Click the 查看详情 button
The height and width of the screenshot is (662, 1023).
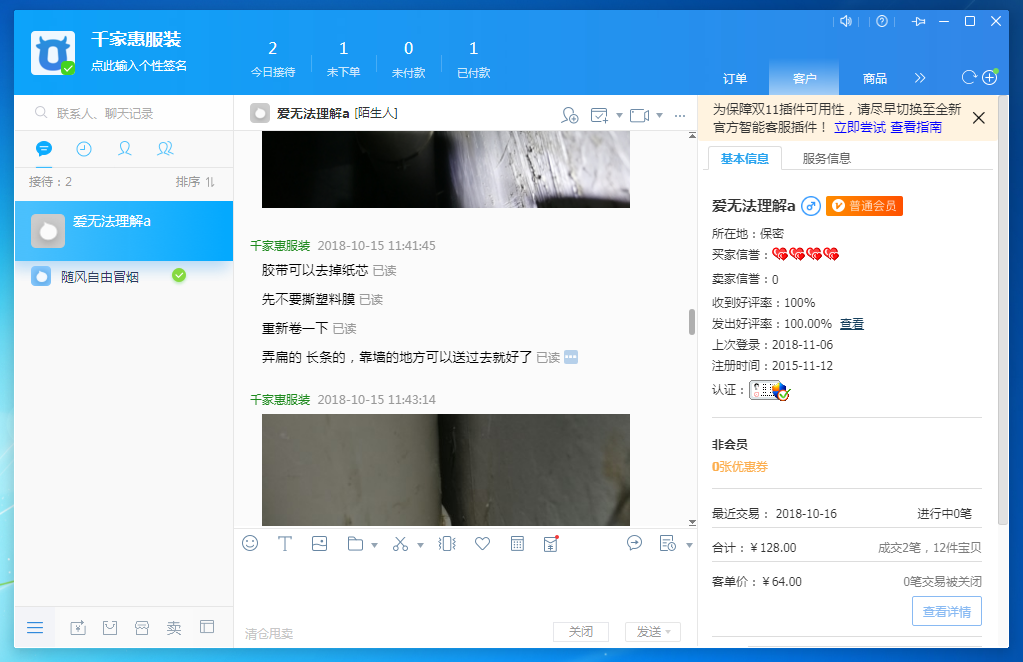coord(947,611)
